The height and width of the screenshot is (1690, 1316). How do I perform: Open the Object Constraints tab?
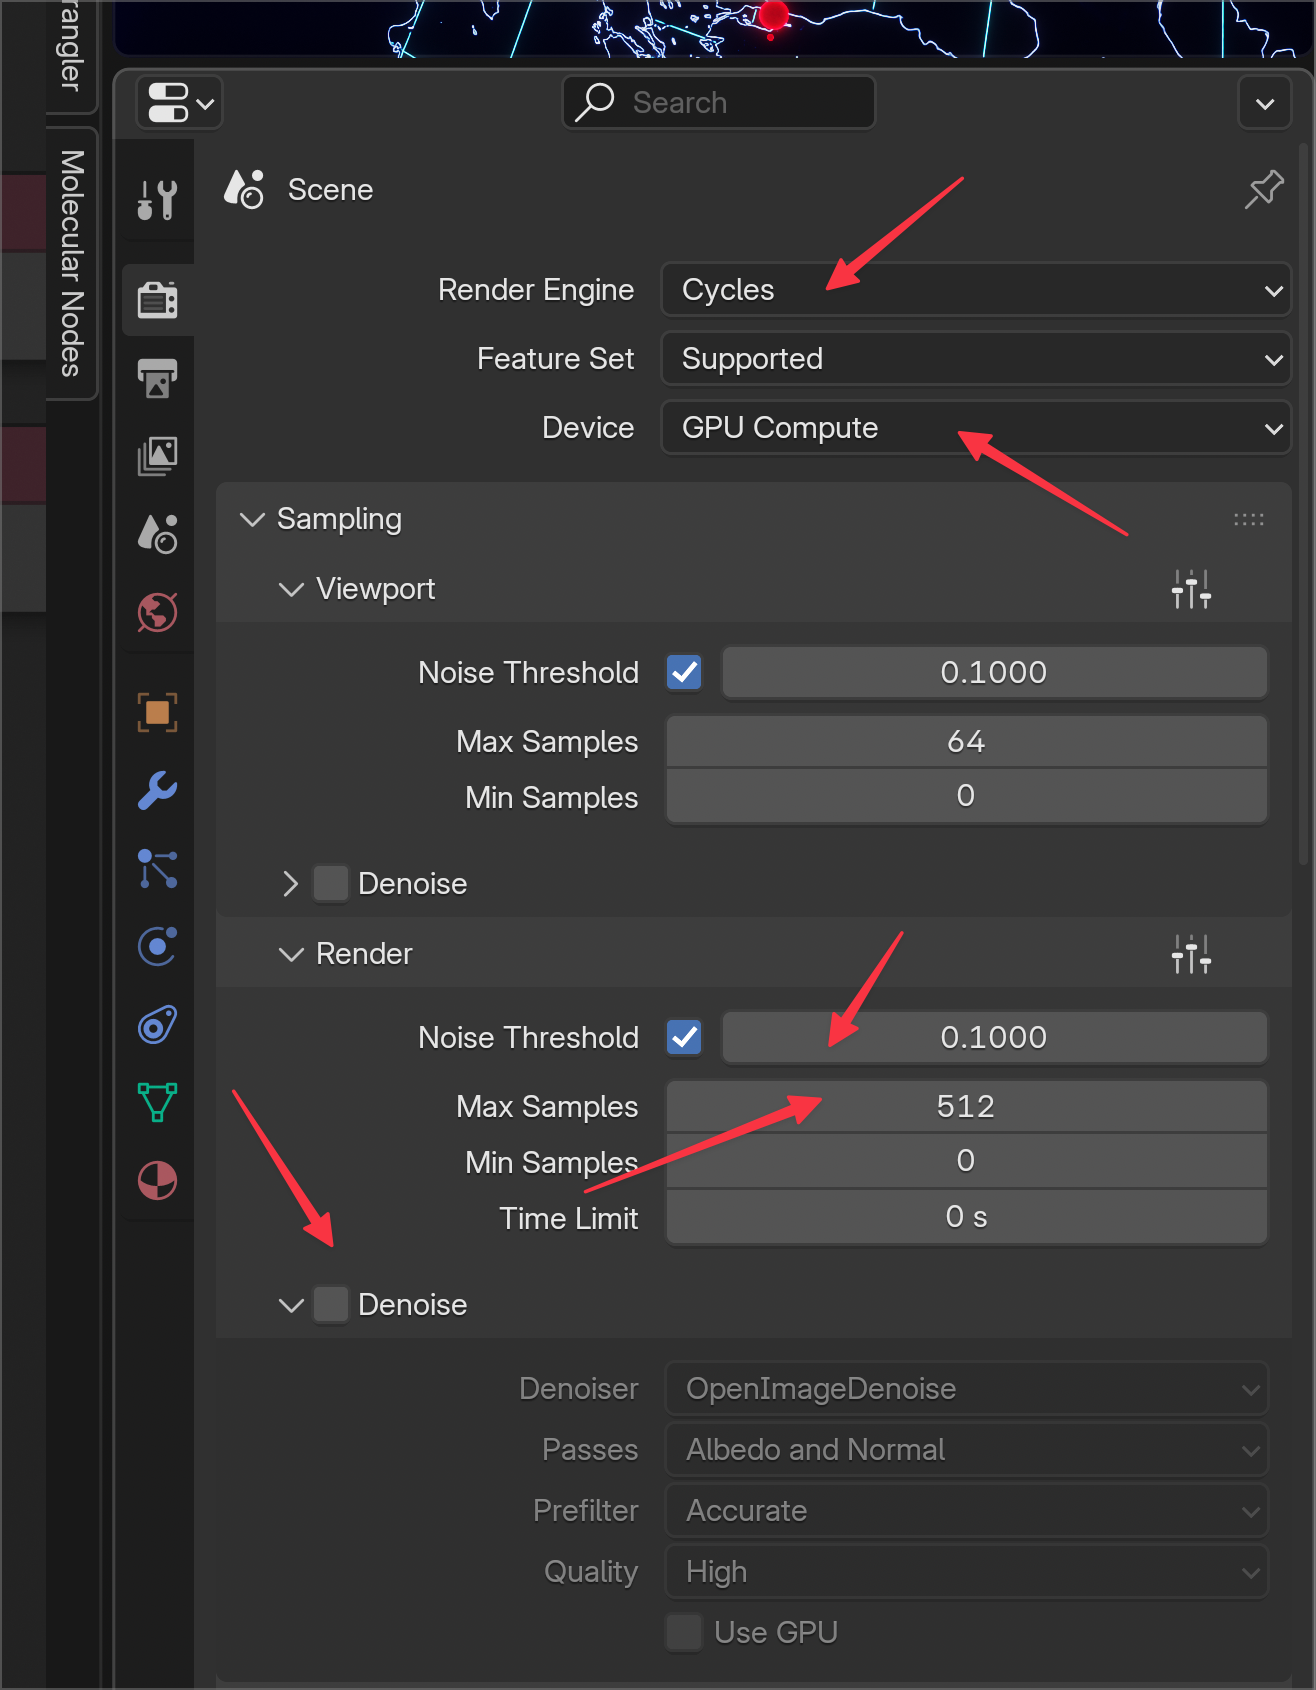pos(158,1024)
